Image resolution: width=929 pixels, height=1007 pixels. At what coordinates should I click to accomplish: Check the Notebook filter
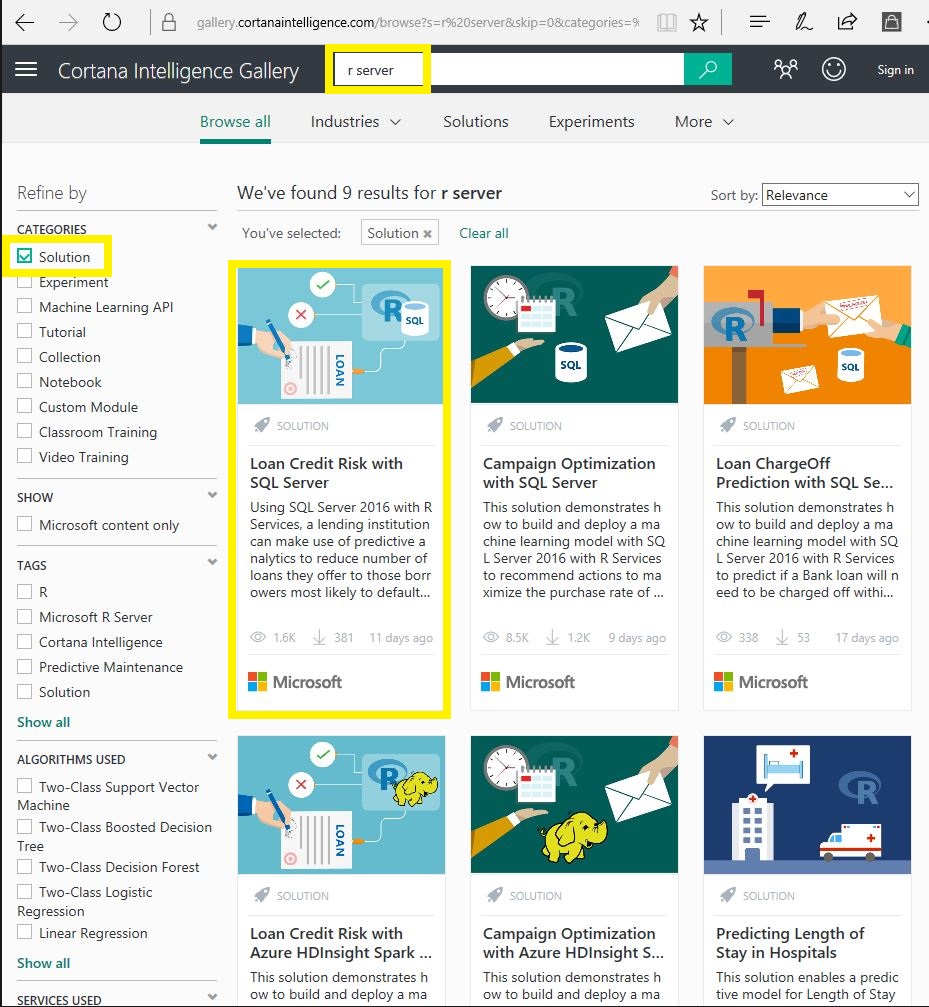[x=24, y=381]
